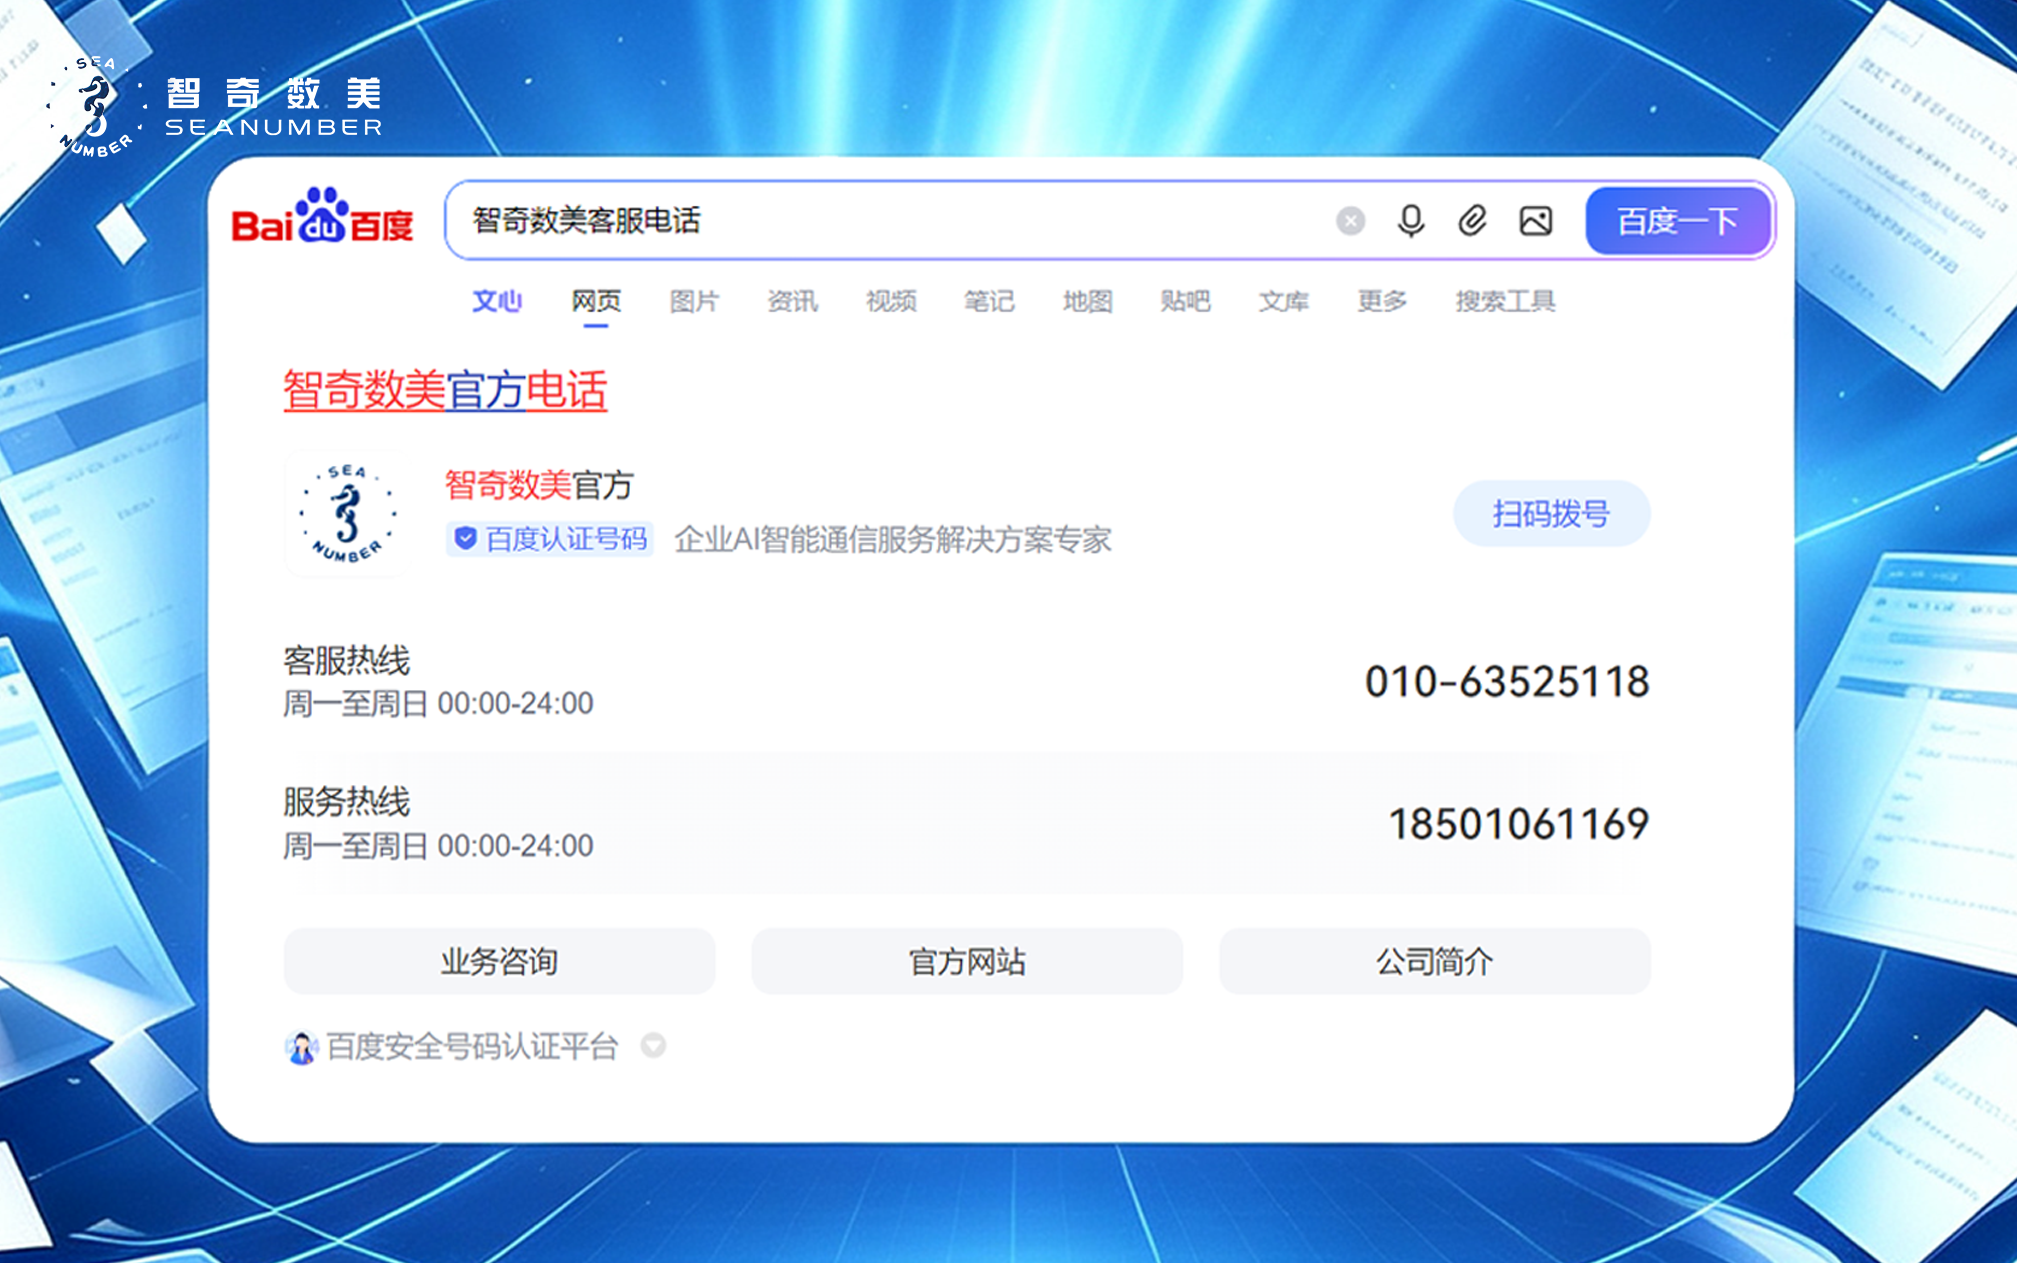Viewport: 2017px width, 1263px height.
Task: Open image search via picture icon
Action: pos(1535,220)
